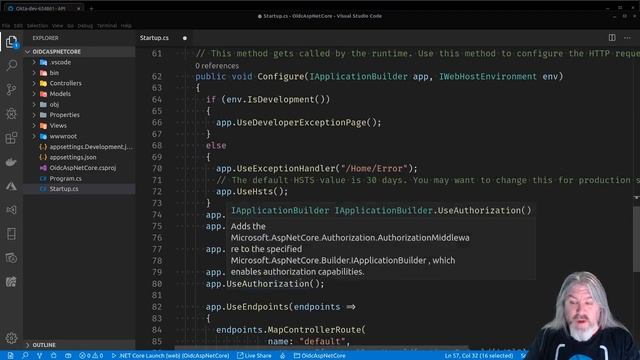Click the fork icon in the status bar

39,356
